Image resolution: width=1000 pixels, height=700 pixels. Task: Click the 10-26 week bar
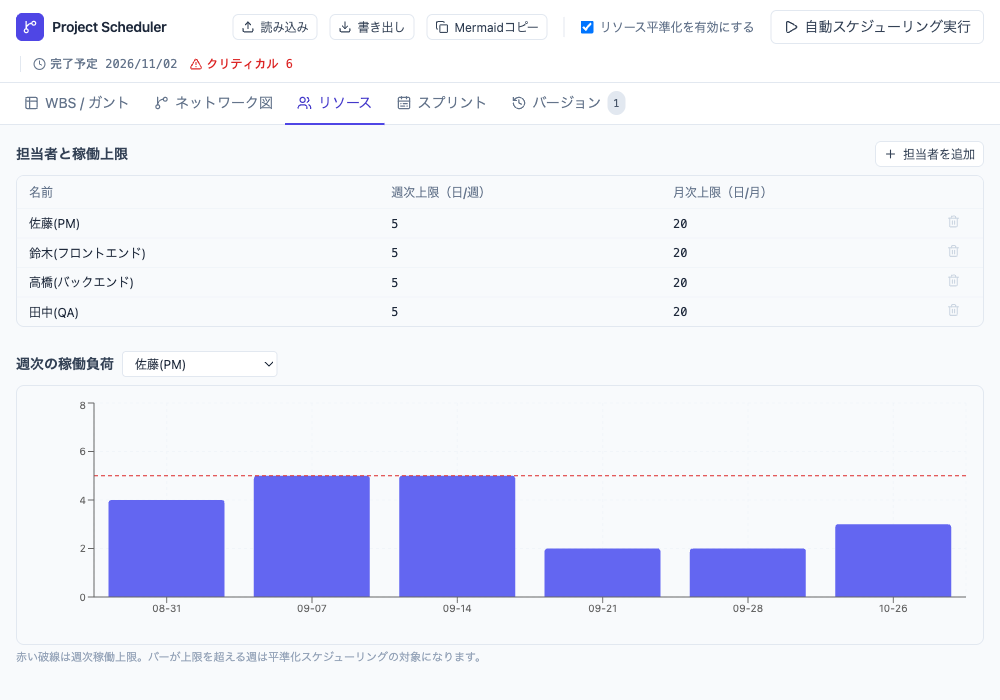coord(893,560)
